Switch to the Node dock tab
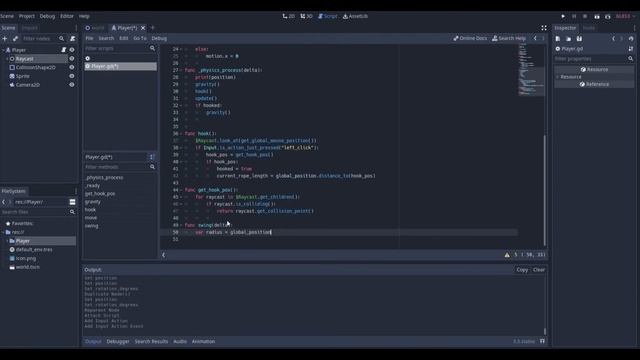The width and height of the screenshot is (640, 360). [x=589, y=28]
